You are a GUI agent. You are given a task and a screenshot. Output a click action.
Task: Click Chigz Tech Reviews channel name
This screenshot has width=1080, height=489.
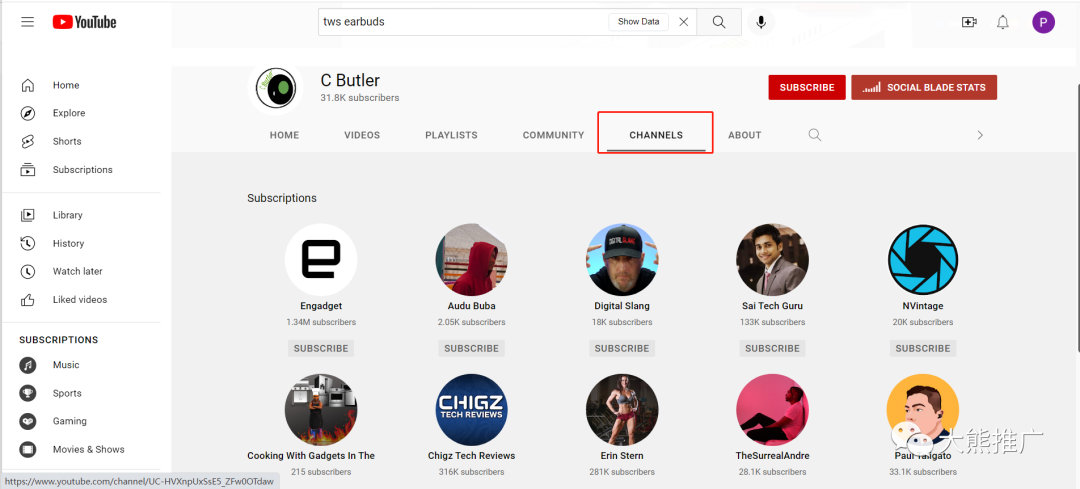471,456
